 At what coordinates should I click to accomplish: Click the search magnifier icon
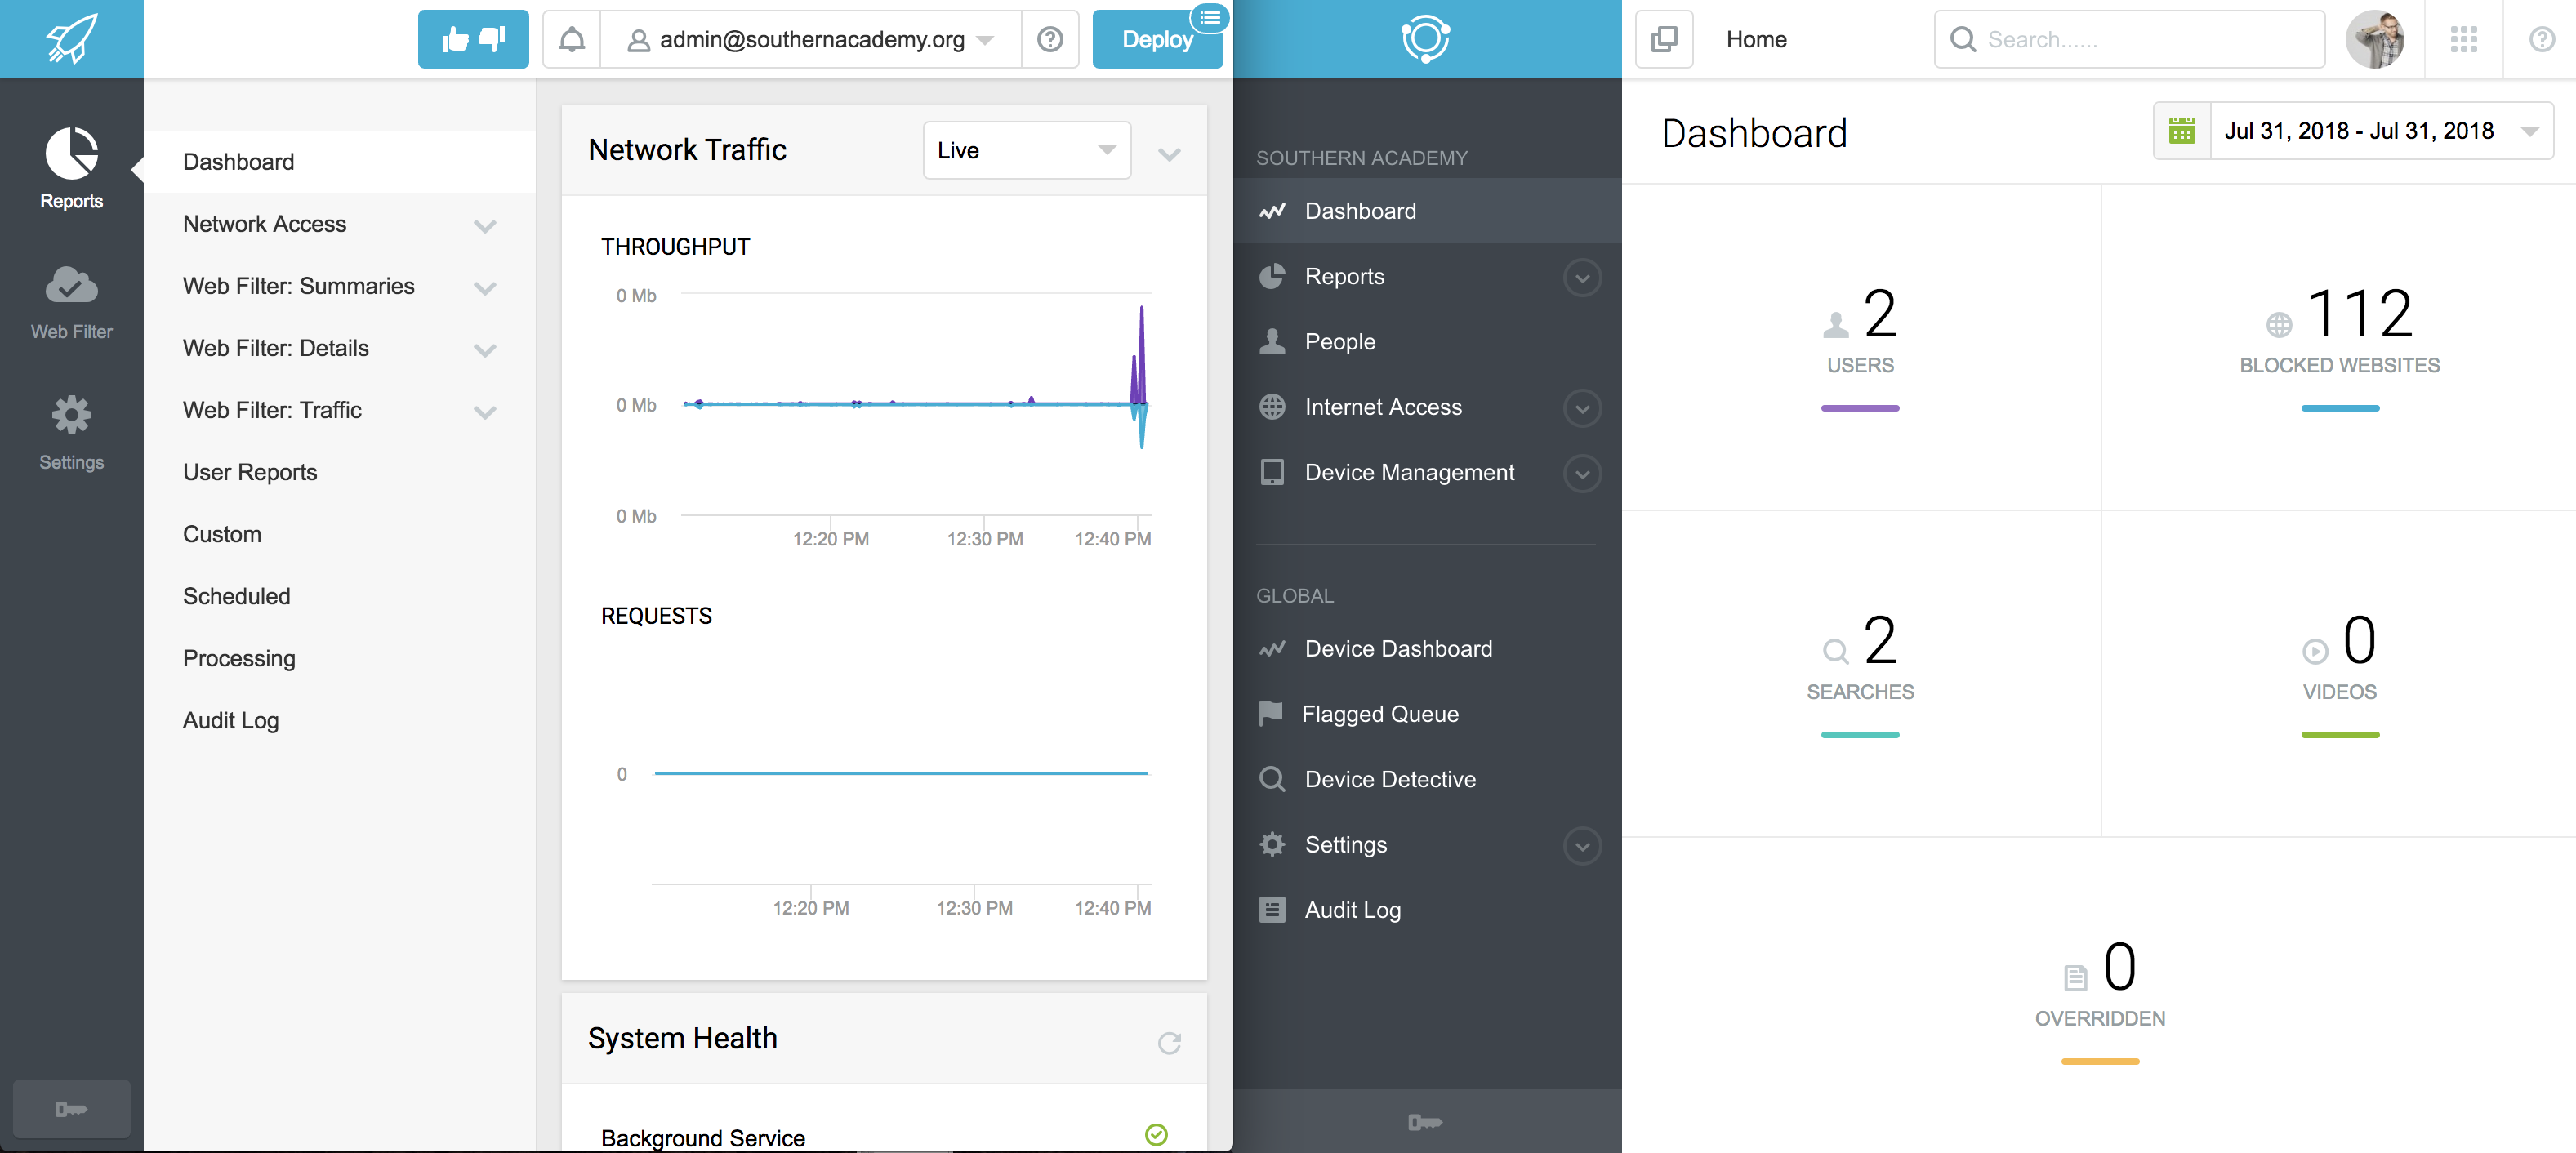pos(1963,39)
